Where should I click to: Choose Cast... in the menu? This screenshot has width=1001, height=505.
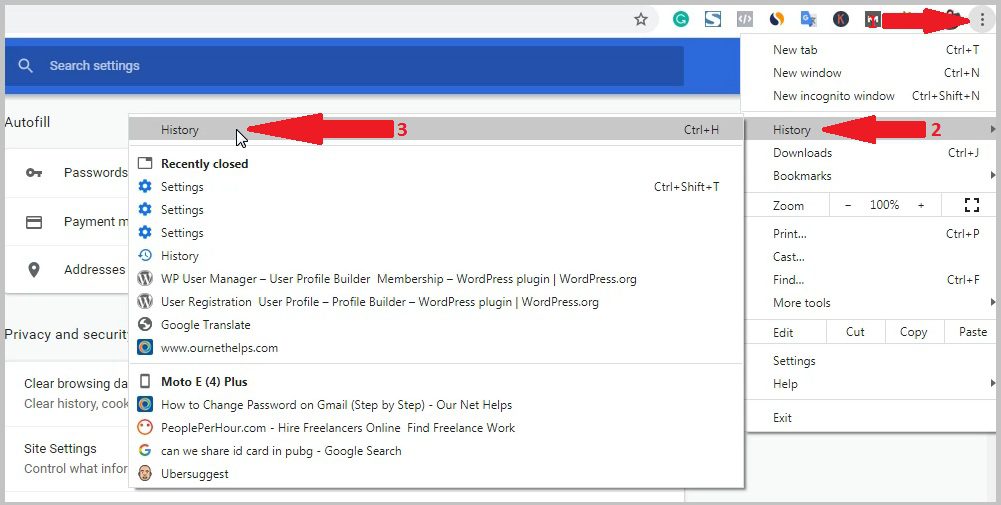pos(870,257)
